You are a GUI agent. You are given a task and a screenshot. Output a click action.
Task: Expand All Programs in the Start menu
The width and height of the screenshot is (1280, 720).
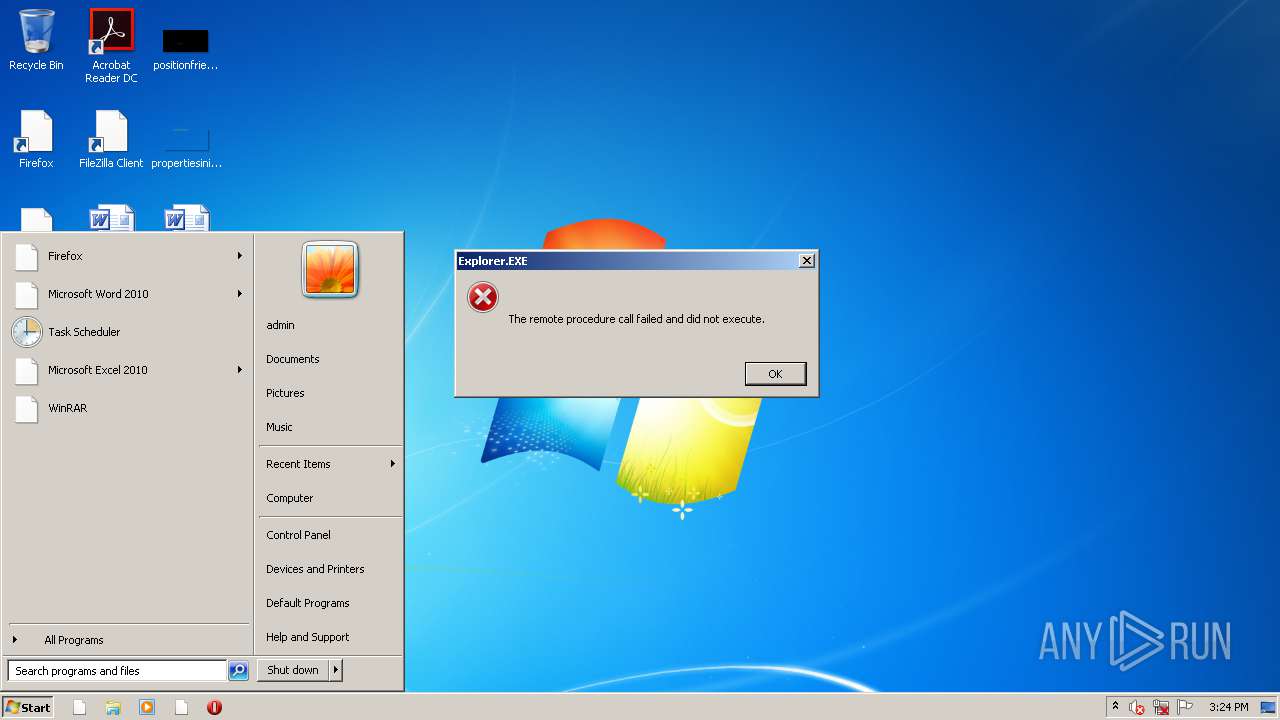click(x=128, y=640)
